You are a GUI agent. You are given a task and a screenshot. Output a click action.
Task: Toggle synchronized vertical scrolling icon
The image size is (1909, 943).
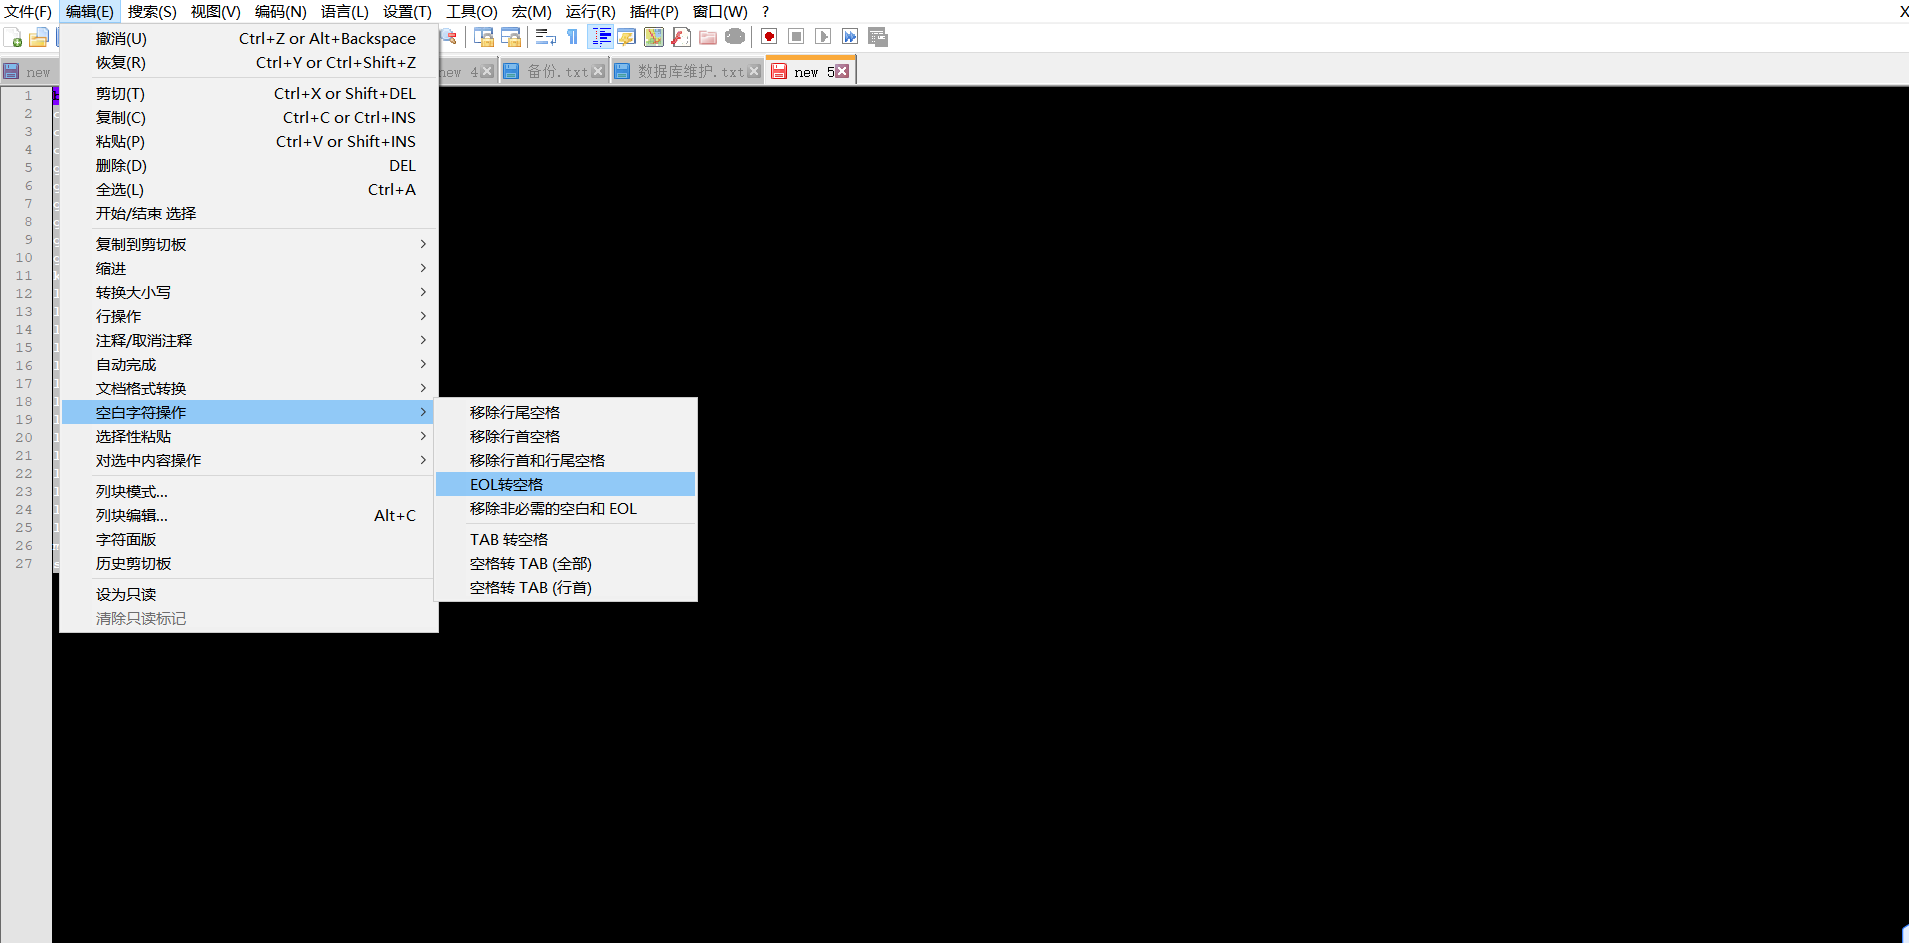[484, 37]
